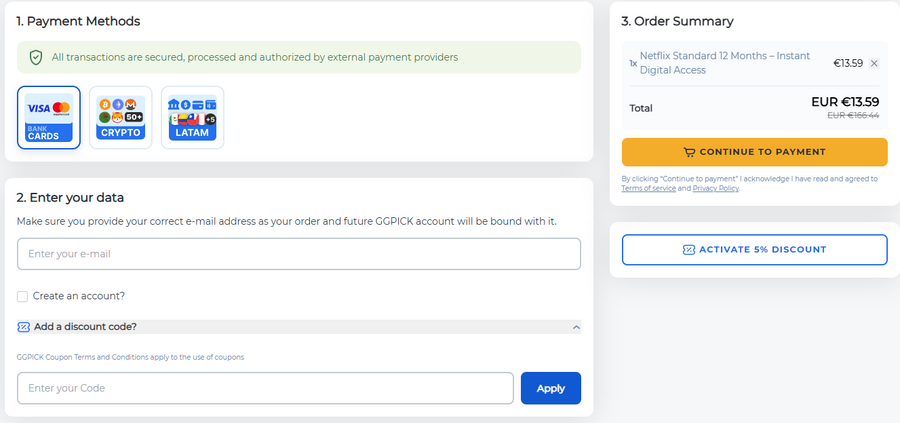
Task: Click the cart icon on Continue to Payment
Action: (x=689, y=152)
